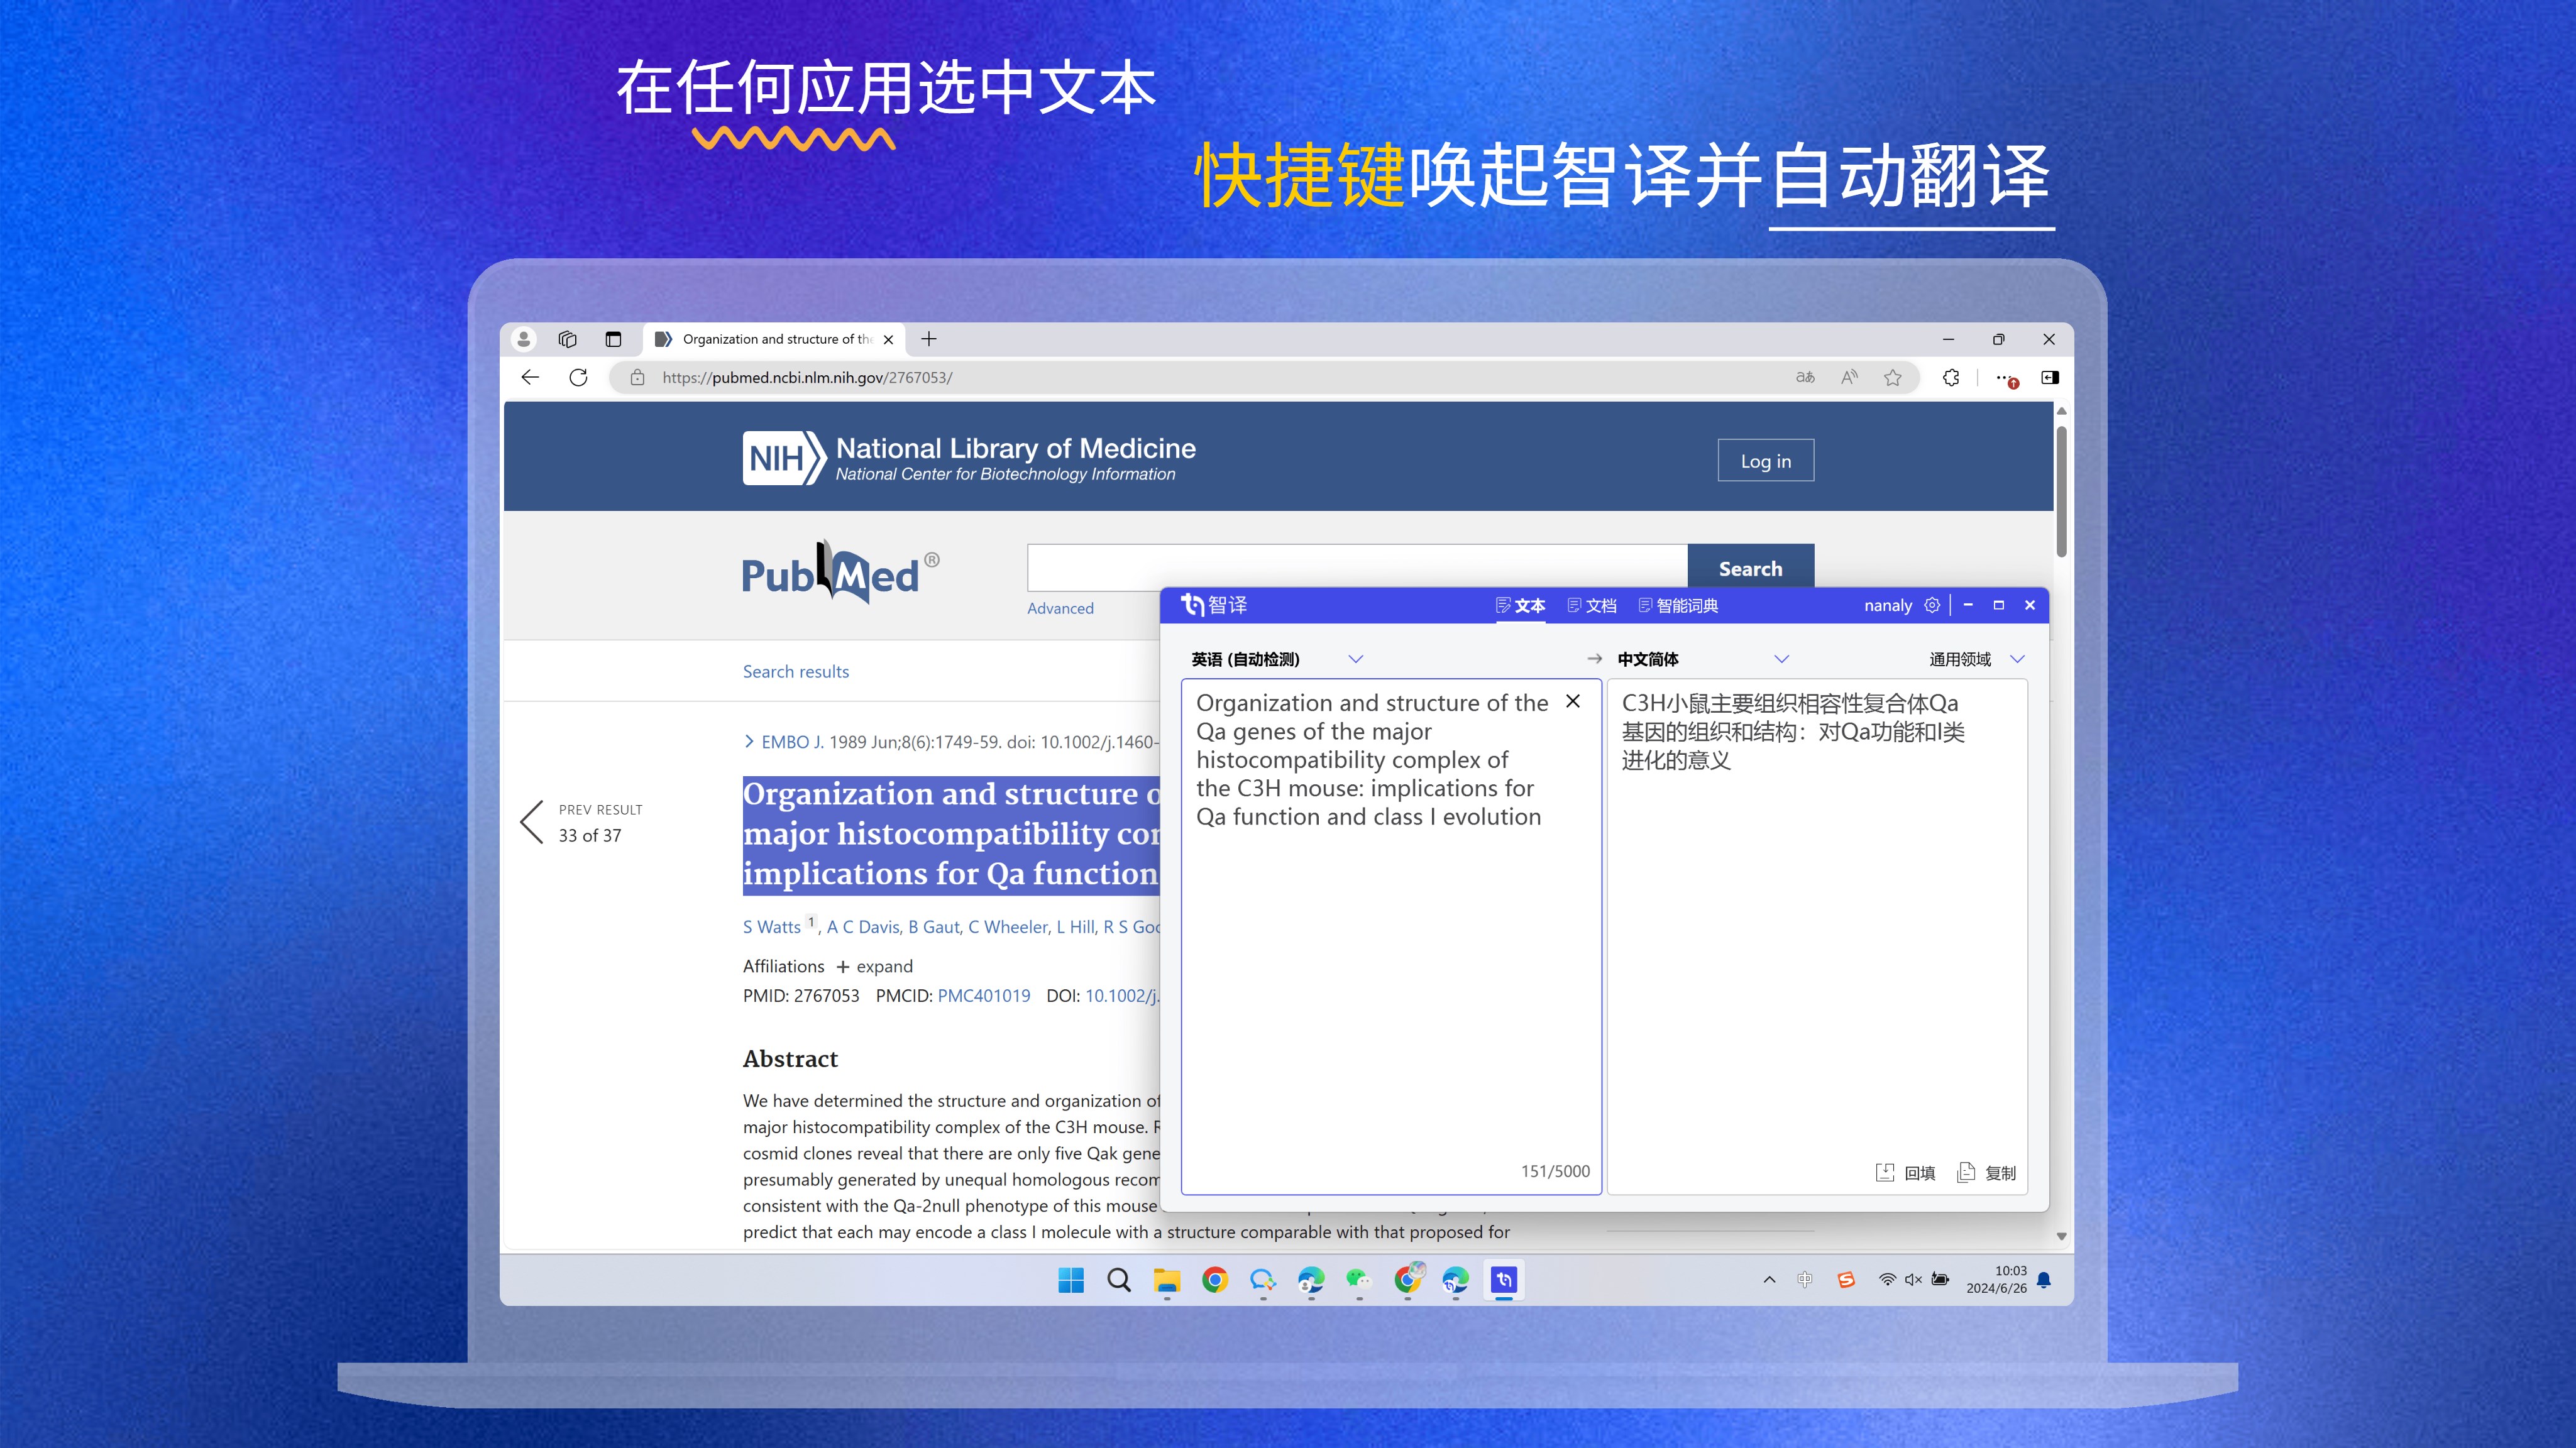
Task: Open the PMC401019 link
Action: [x=983, y=996]
